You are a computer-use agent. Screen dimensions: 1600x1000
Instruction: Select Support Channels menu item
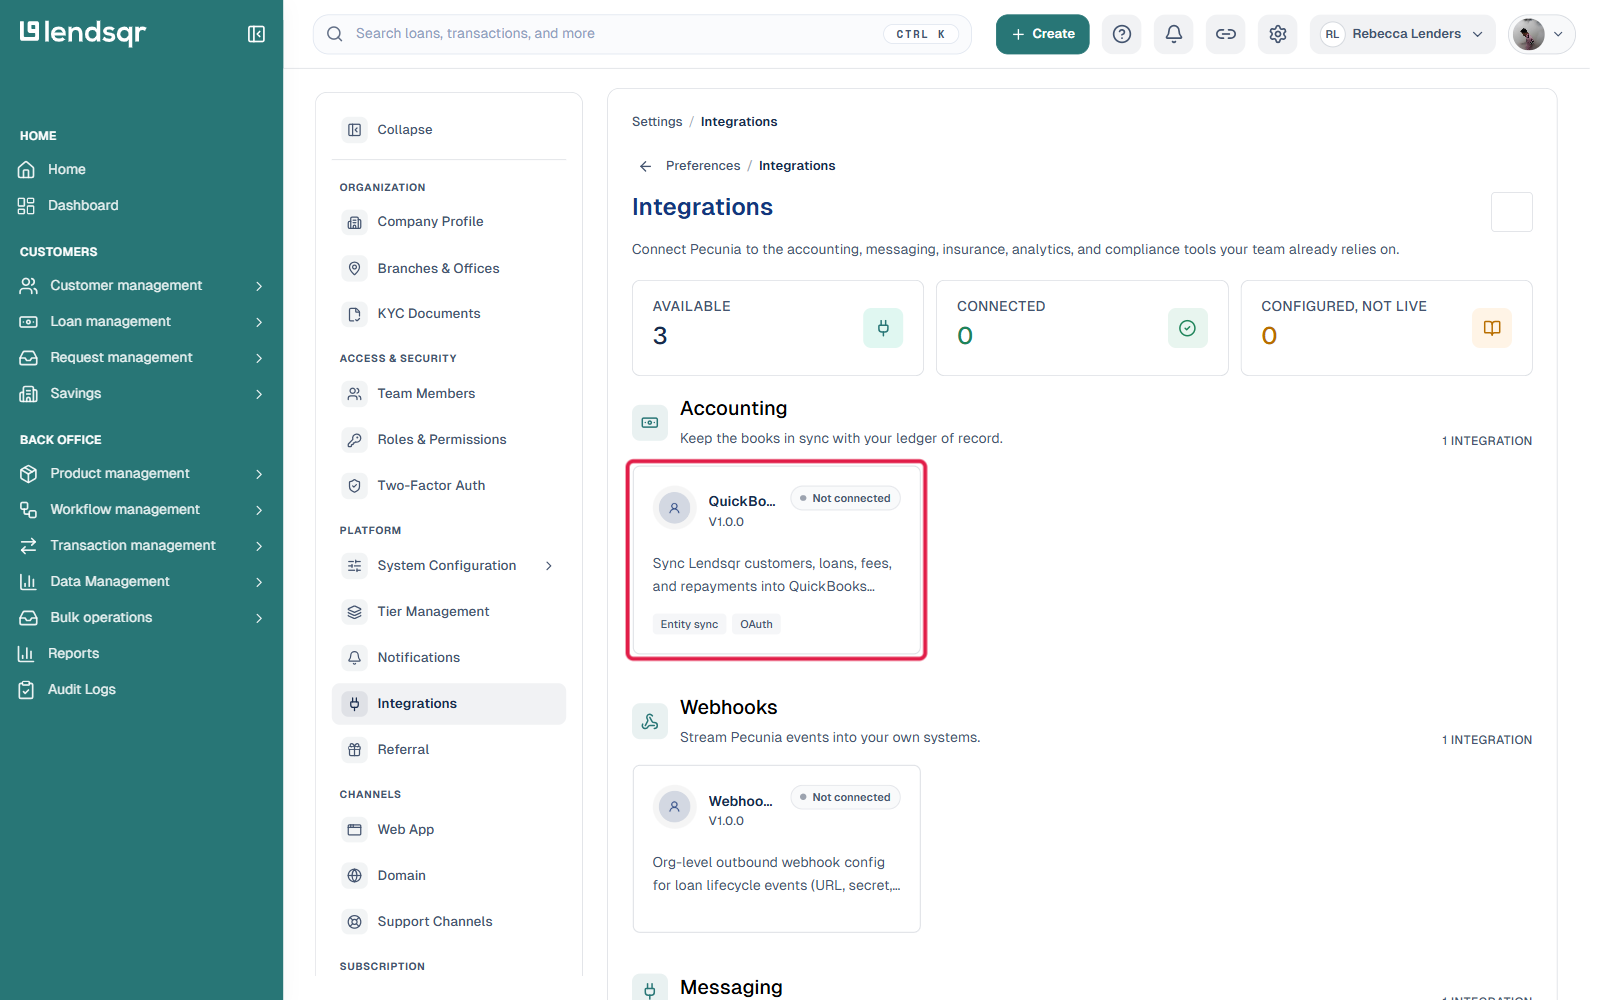(449, 922)
